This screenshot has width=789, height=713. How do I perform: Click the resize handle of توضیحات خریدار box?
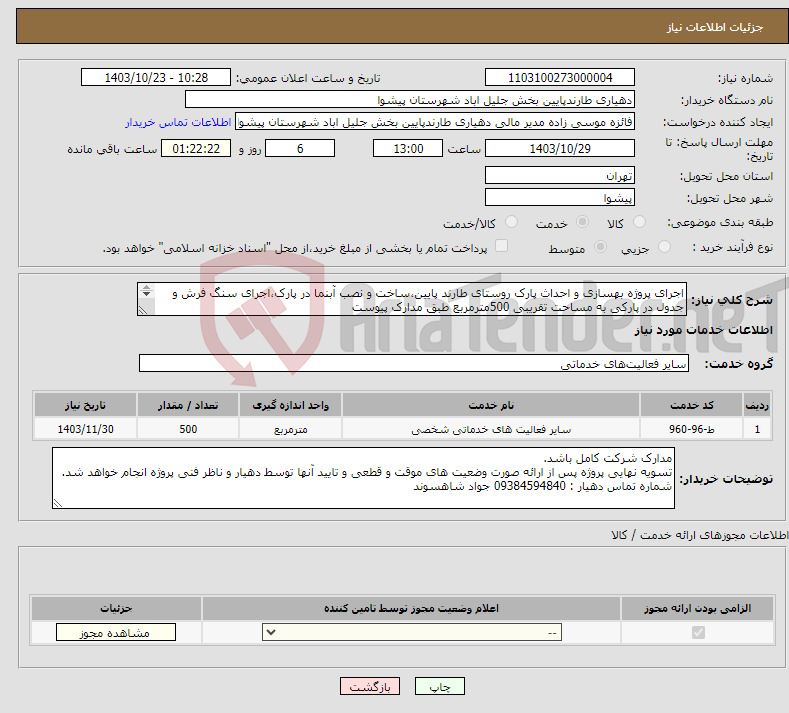pyautogui.click(x=57, y=503)
